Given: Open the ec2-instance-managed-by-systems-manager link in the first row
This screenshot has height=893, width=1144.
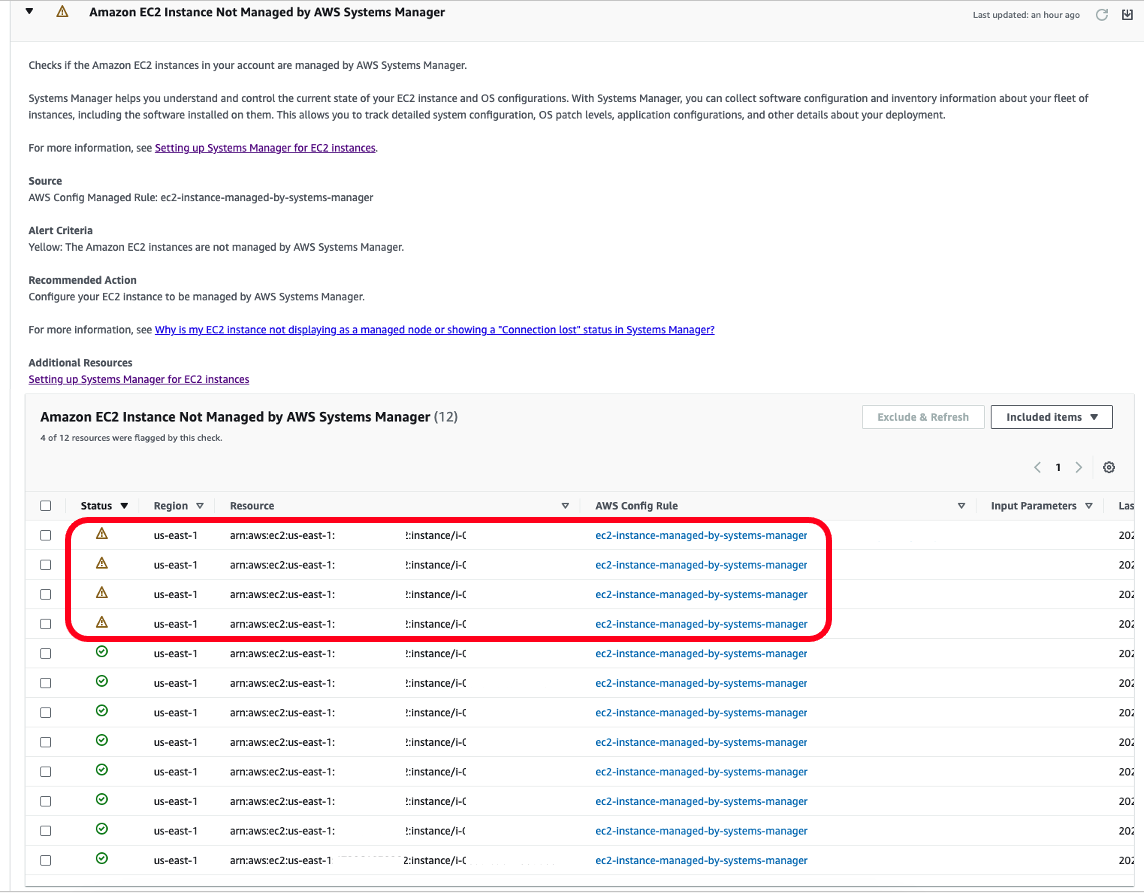Looking at the screenshot, I should (x=701, y=536).
